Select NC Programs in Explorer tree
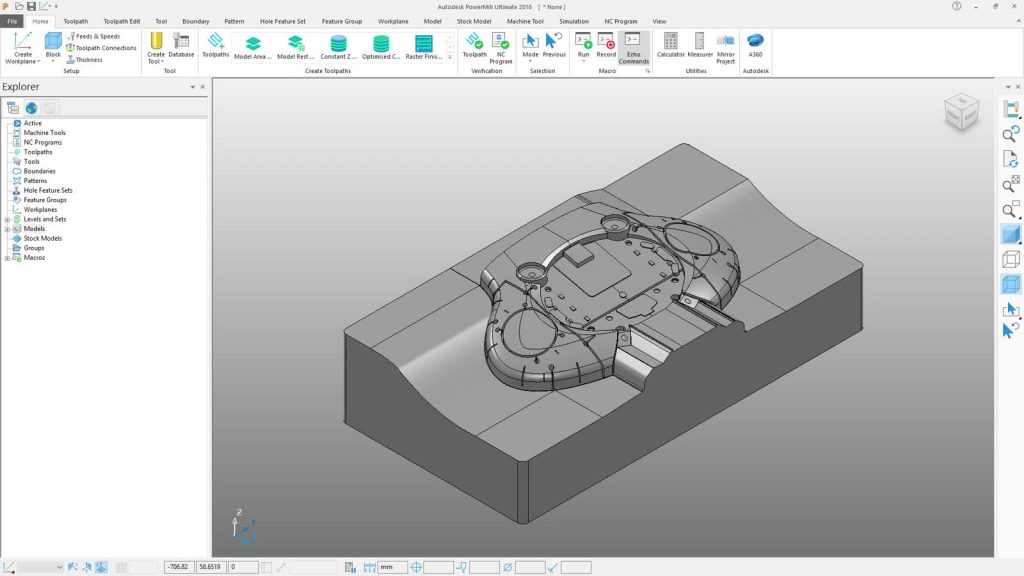This screenshot has width=1024, height=576. pos(43,142)
